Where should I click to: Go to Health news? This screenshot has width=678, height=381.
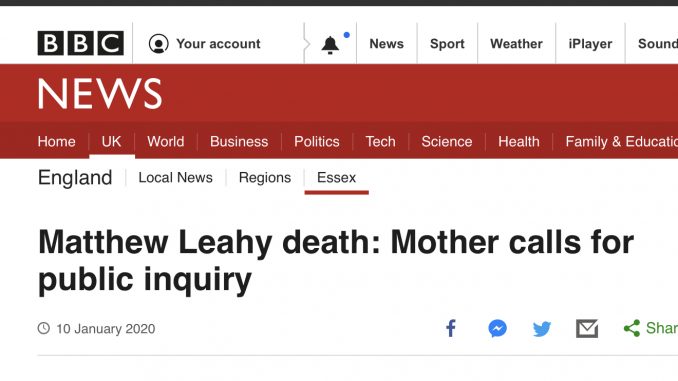519,141
